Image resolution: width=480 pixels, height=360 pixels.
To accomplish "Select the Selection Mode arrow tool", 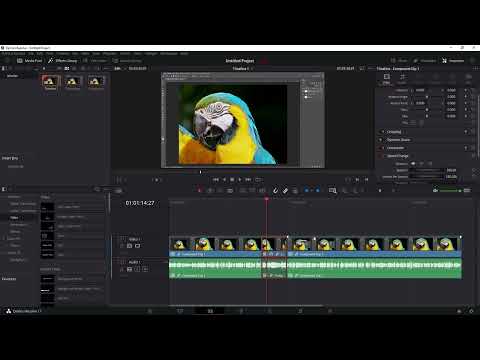I will pyautogui.click(x=200, y=190).
